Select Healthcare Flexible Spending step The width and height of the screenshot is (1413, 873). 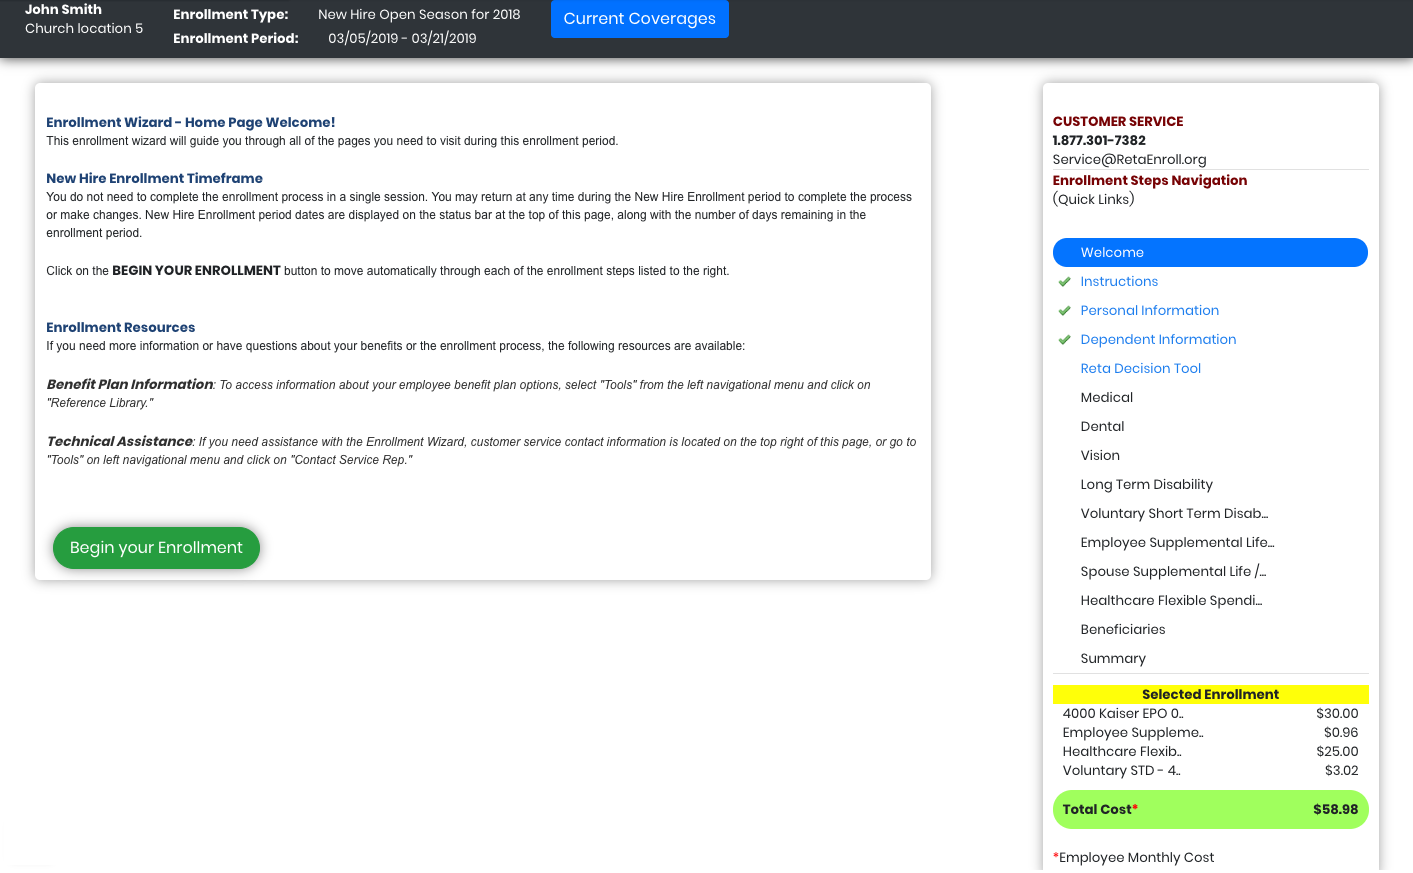point(1171,600)
